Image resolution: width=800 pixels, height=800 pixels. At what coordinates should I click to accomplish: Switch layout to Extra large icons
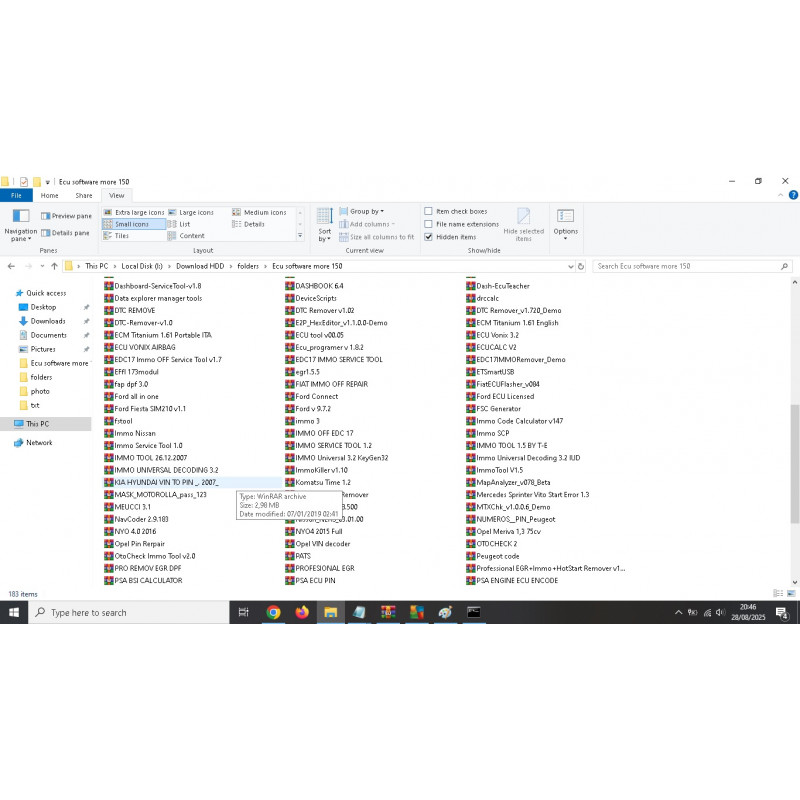(x=134, y=212)
